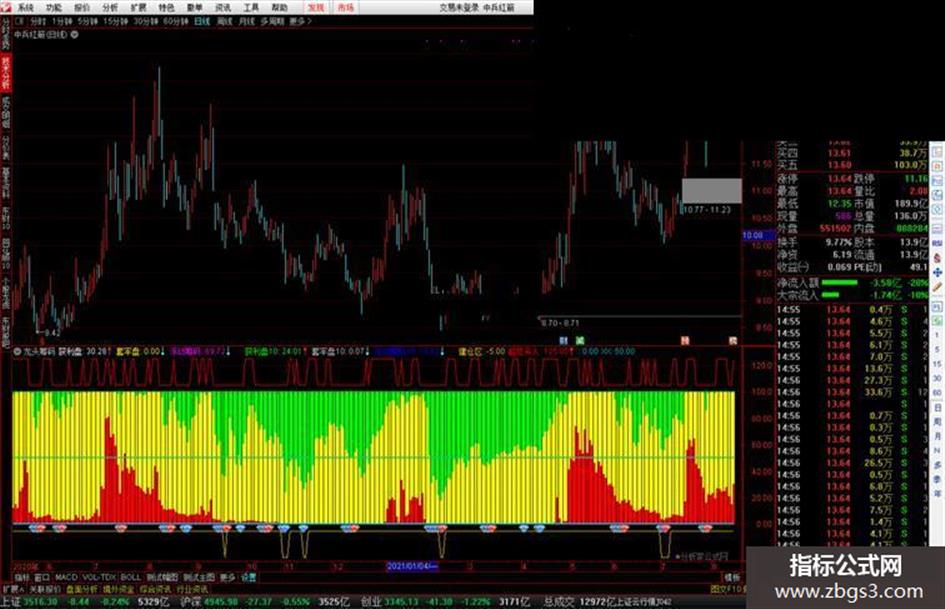Click the red 市场 button

tap(346, 8)
